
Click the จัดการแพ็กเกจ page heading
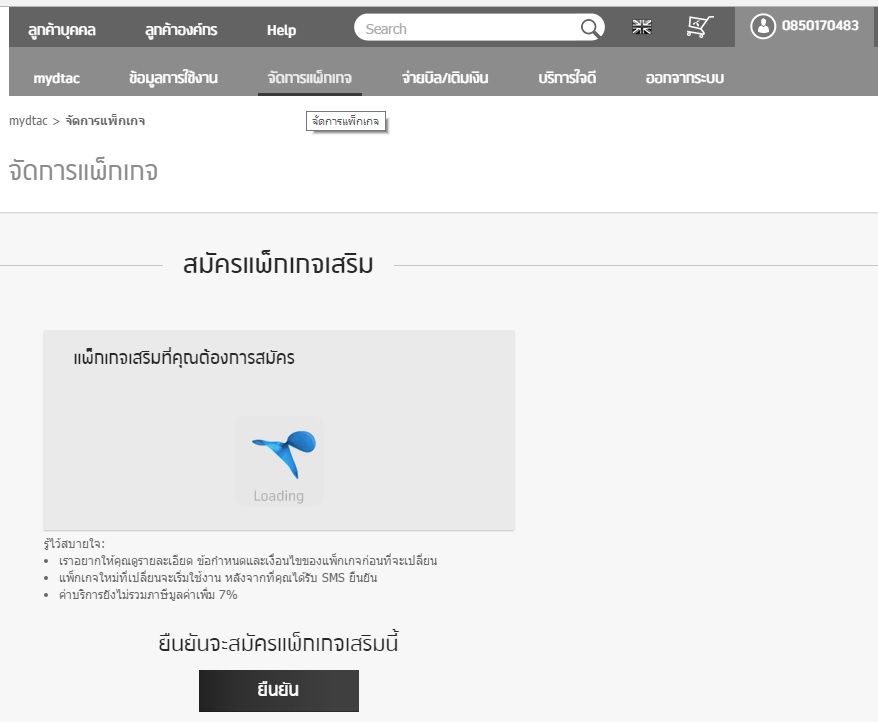(x=83, y=171)
